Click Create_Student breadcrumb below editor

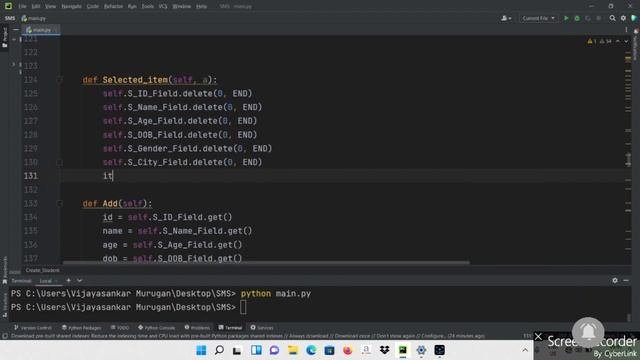42,270
